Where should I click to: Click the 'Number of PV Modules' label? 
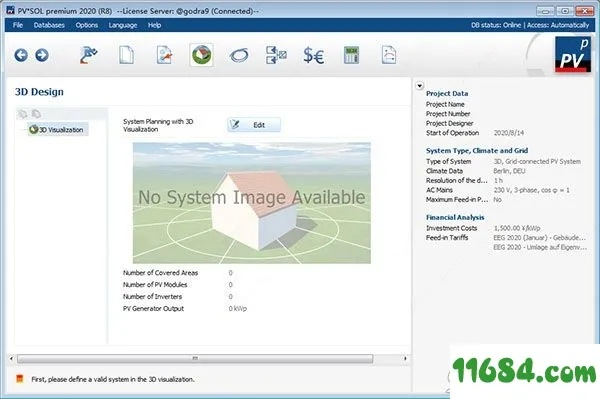coord(155,285)
